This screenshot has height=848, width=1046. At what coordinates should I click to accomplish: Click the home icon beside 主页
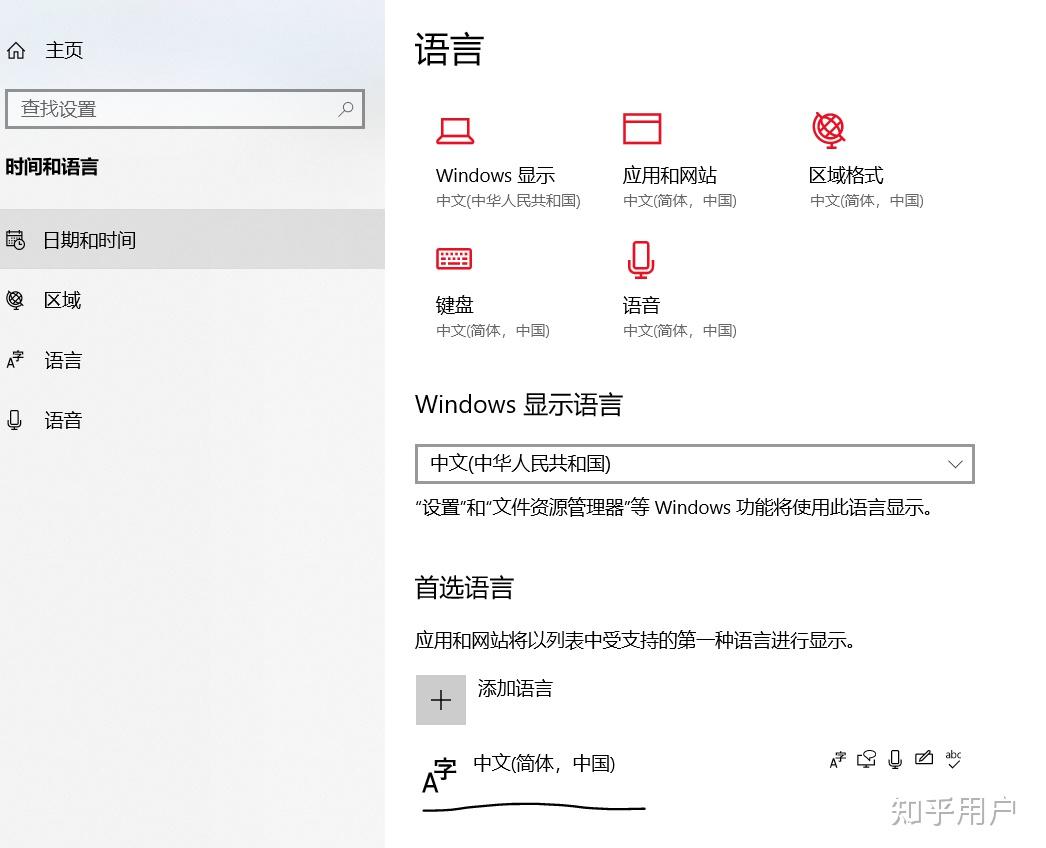pos(16,50)
